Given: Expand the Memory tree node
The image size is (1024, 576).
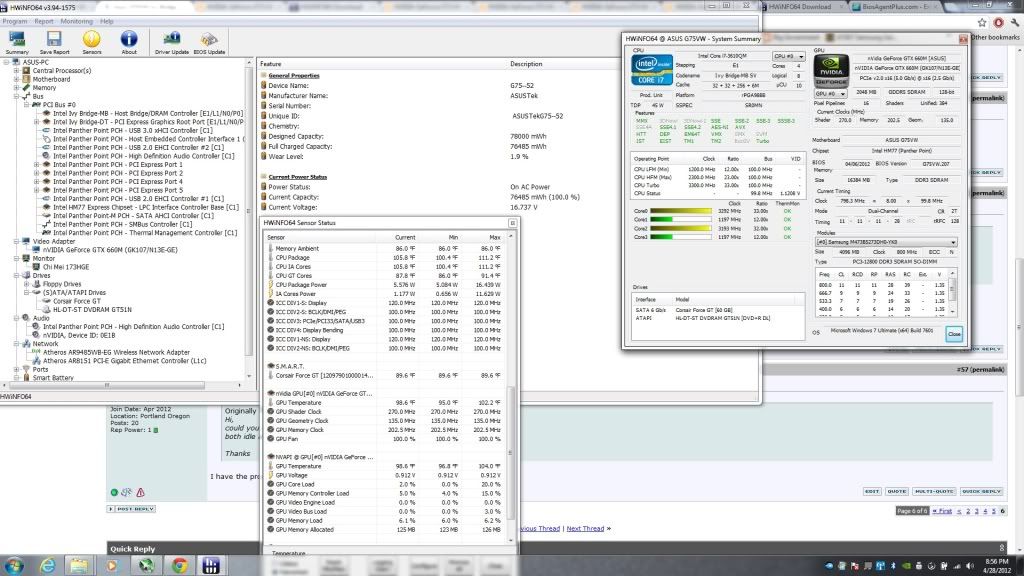Looking at the screenshot, I should point(16,88).
